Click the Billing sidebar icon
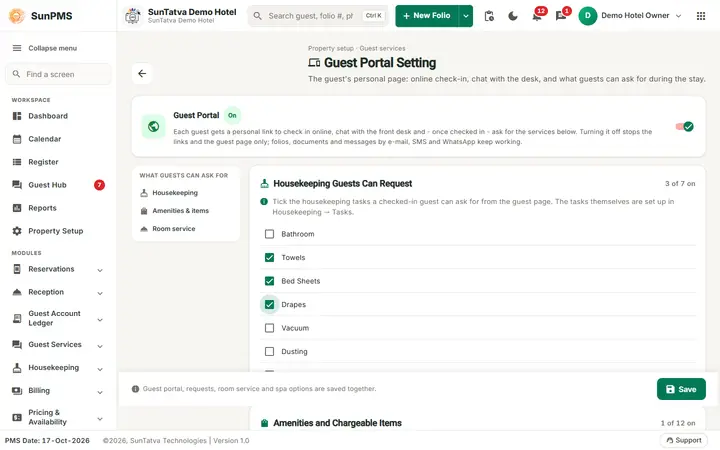Viewport: 720px width, 450px height. [x=17, y=391]
